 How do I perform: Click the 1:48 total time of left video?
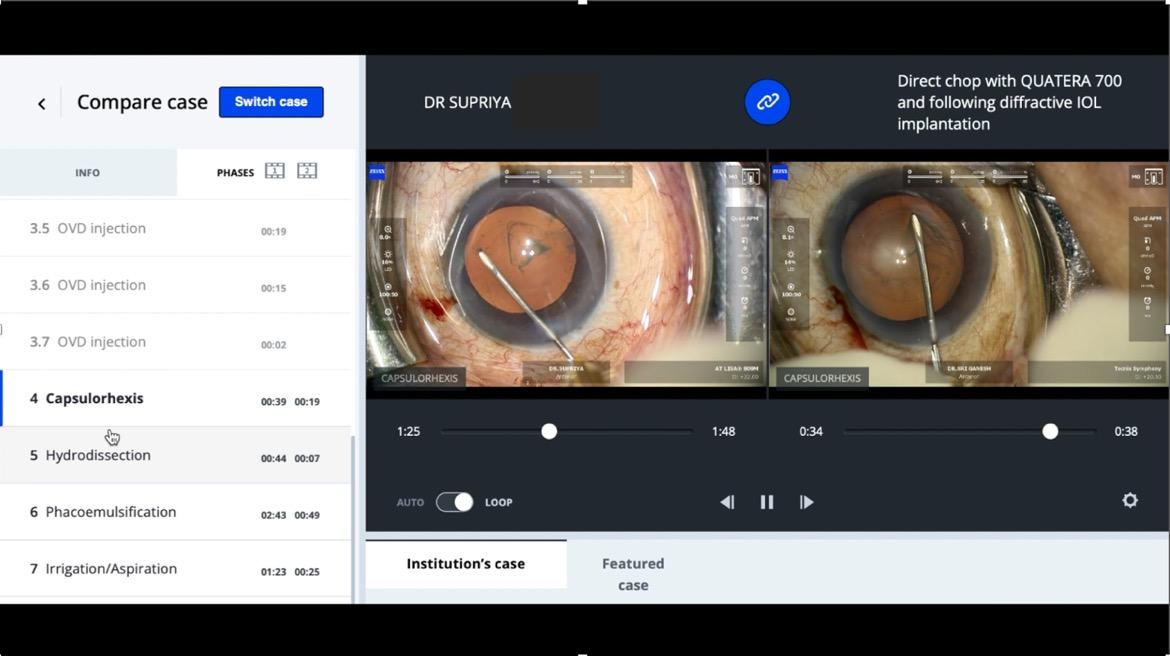click(x=723, y=431)
